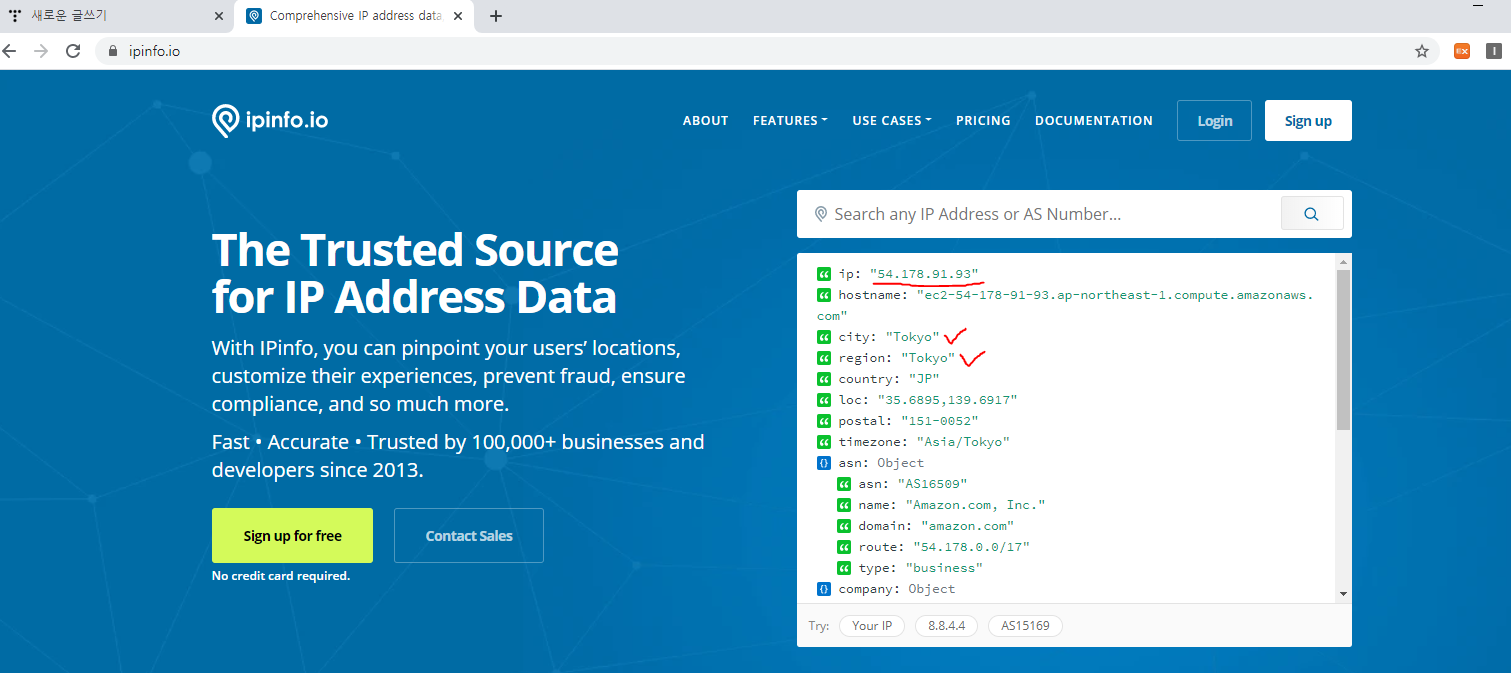The height and width of the screenshot is (673, 1511).
Task: Click the string icon beside type
Action: pos(844,568)
